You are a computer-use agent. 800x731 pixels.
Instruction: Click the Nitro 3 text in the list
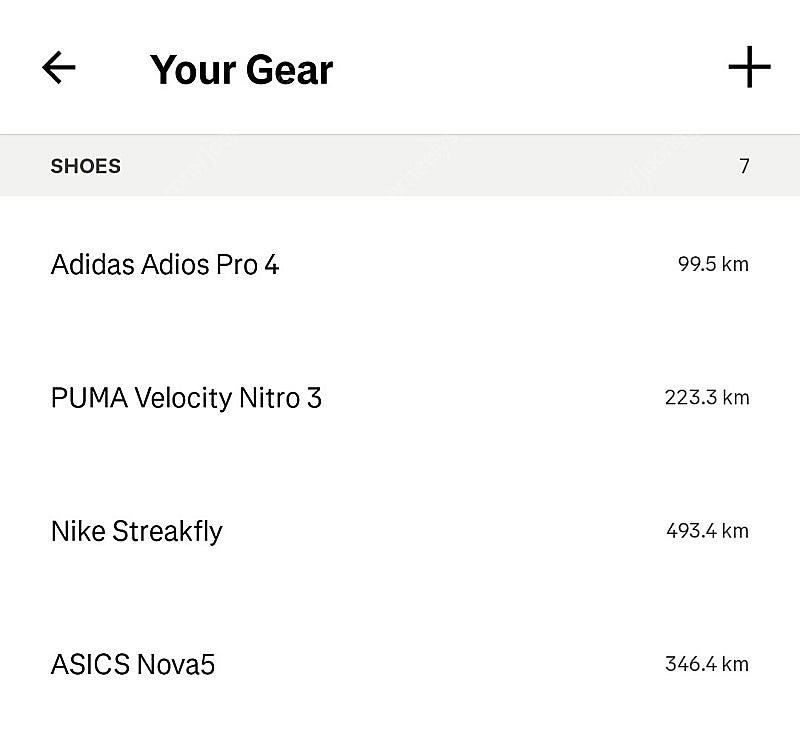tap(280, 397)
